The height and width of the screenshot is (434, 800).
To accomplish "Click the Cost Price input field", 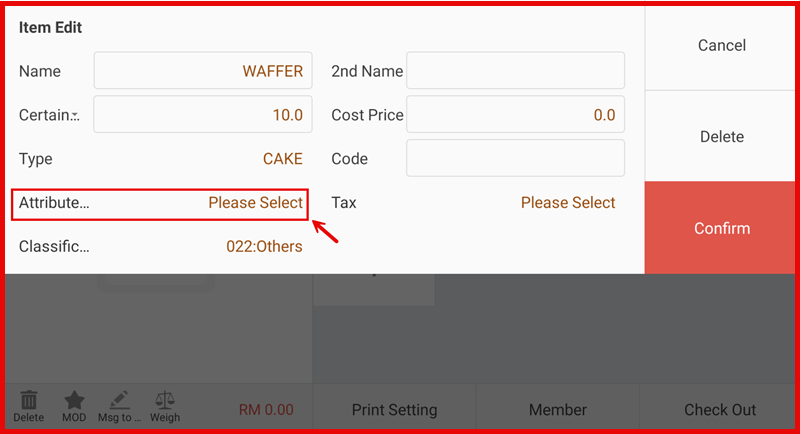I will (x=515, y=115).
